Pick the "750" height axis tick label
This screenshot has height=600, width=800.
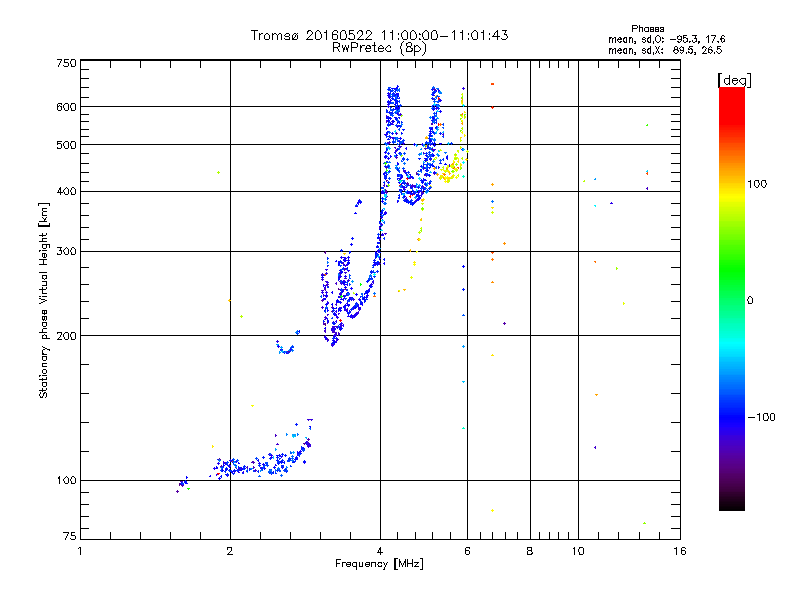66,63
